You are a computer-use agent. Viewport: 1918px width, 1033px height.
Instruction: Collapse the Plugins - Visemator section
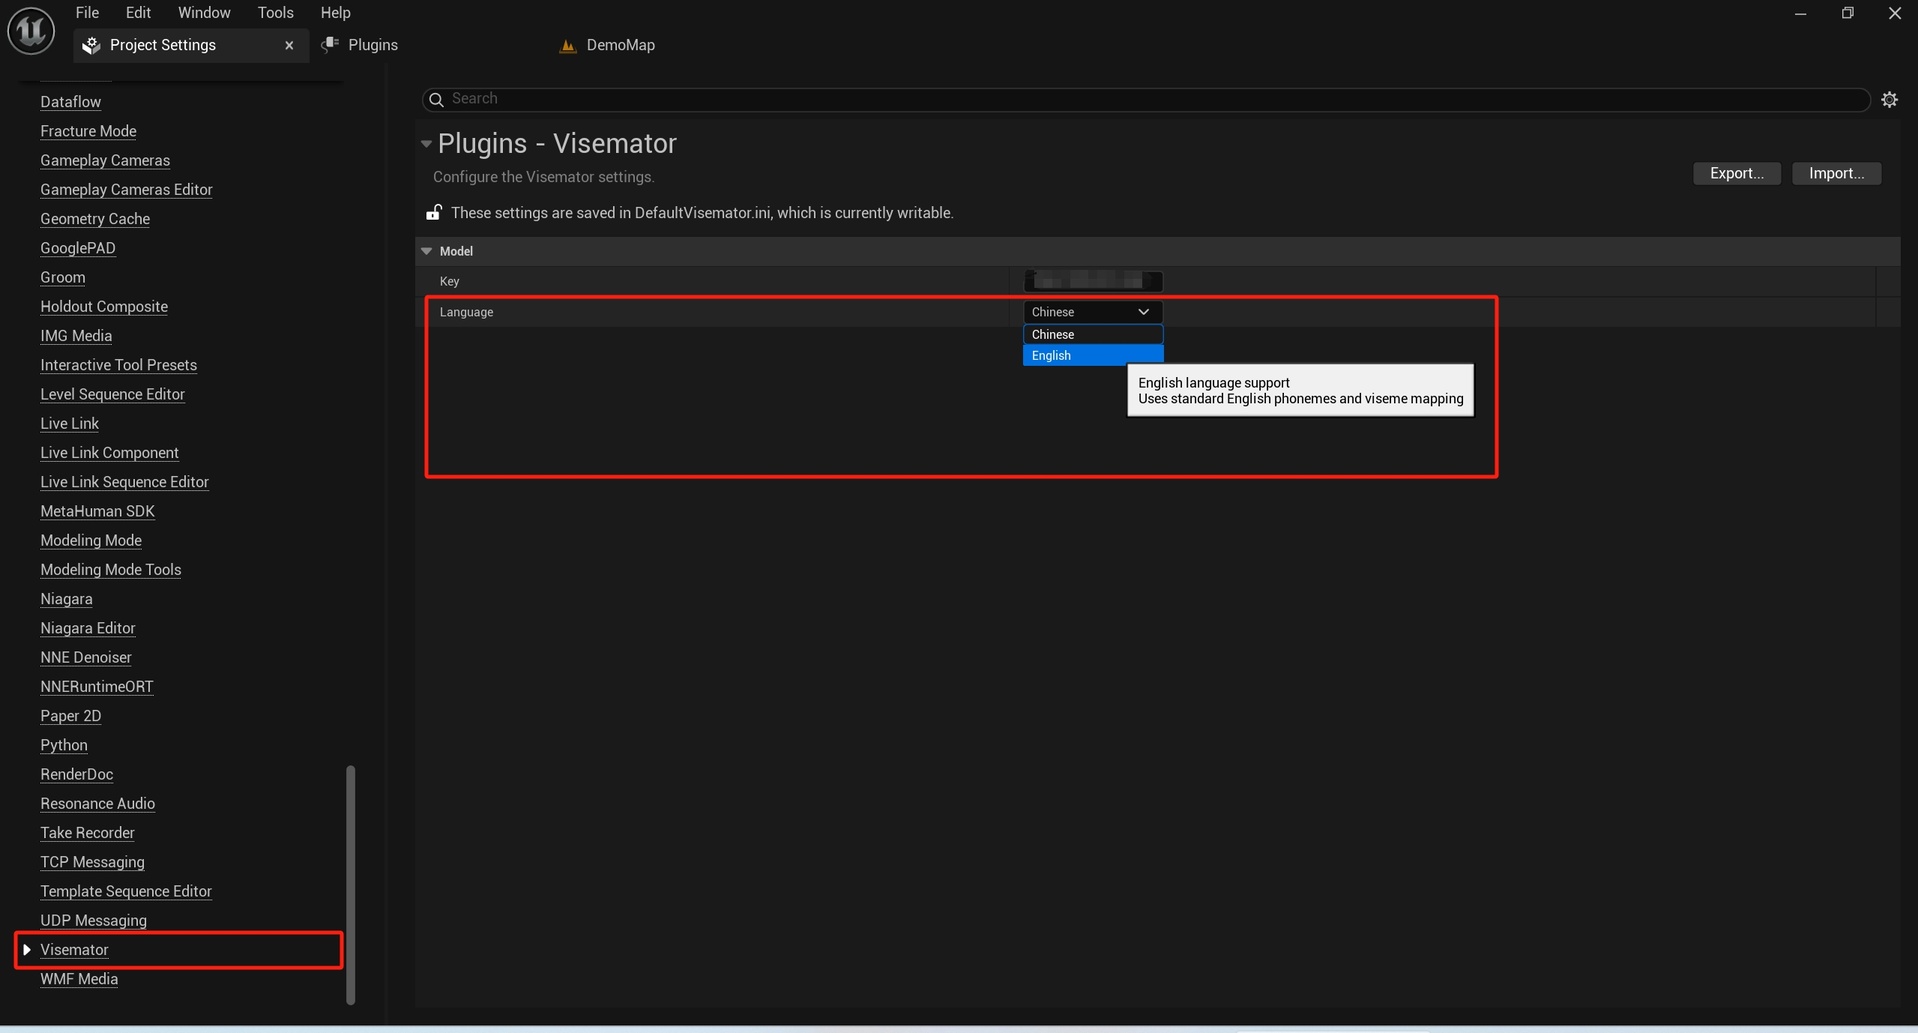426,144
